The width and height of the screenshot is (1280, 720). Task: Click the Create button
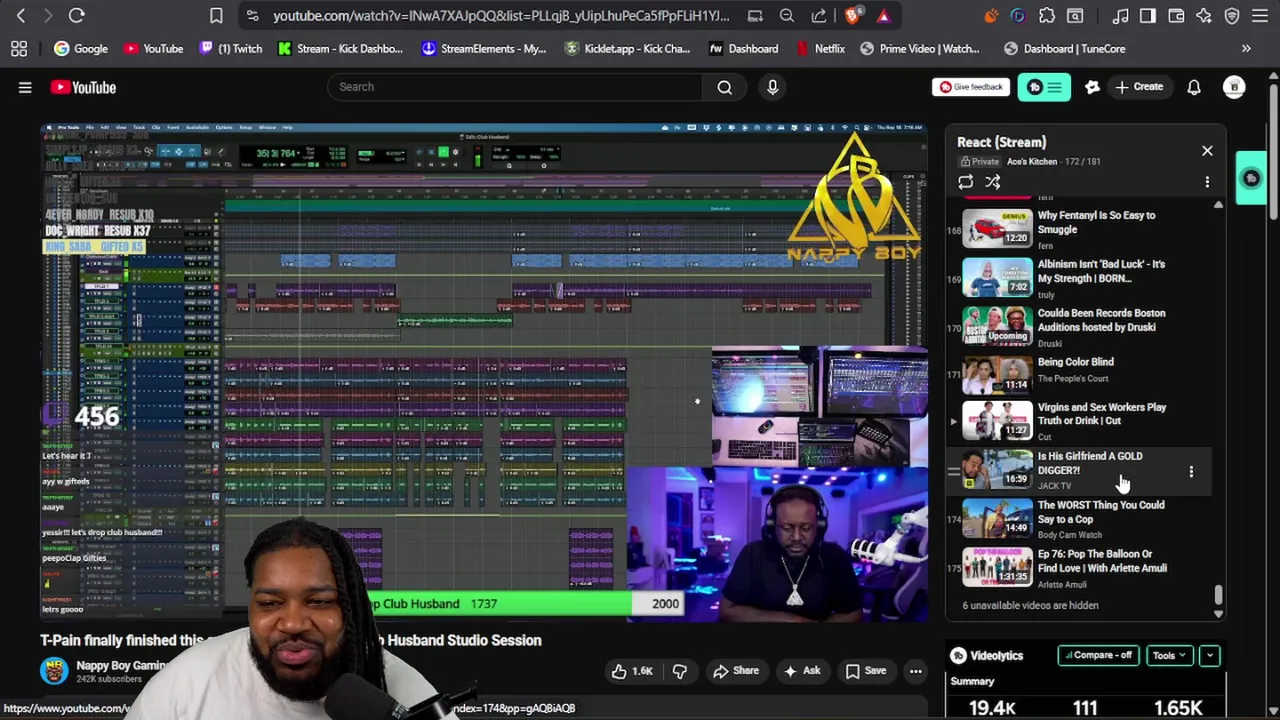[1139, 87]
